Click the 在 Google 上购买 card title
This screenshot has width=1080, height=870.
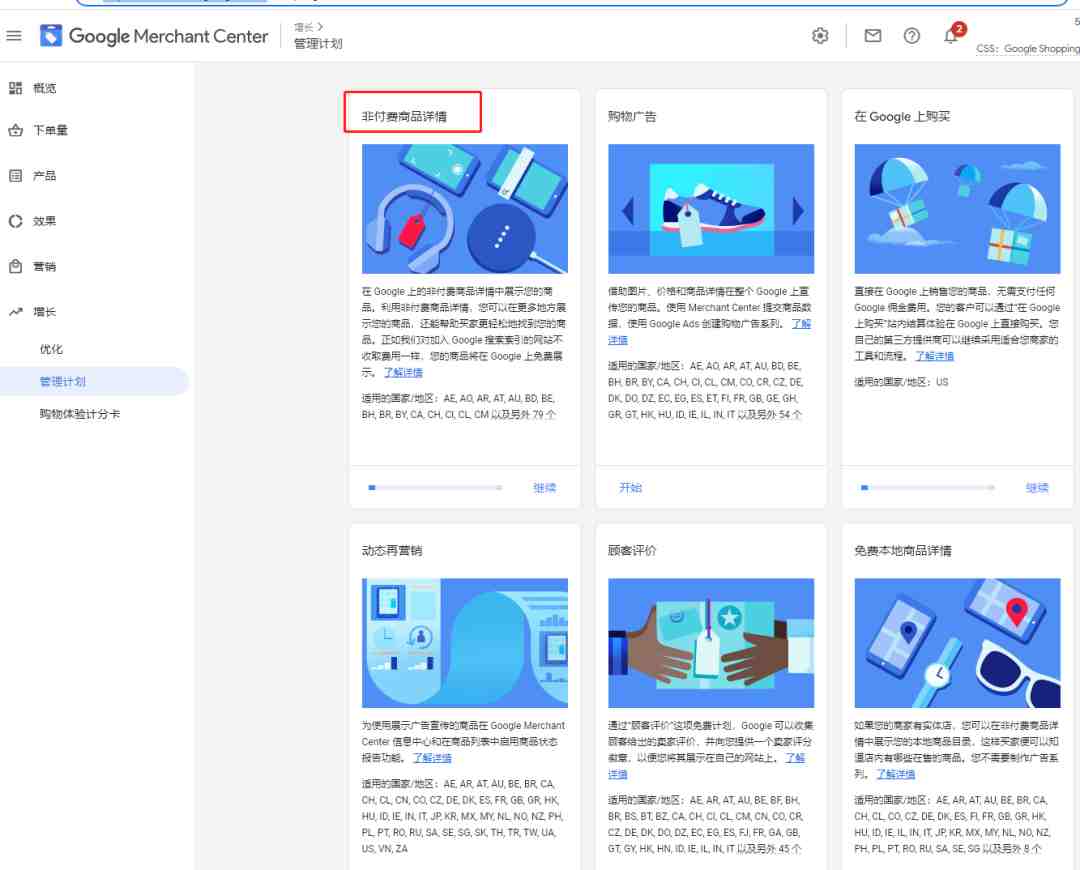[x=902, y=116]
